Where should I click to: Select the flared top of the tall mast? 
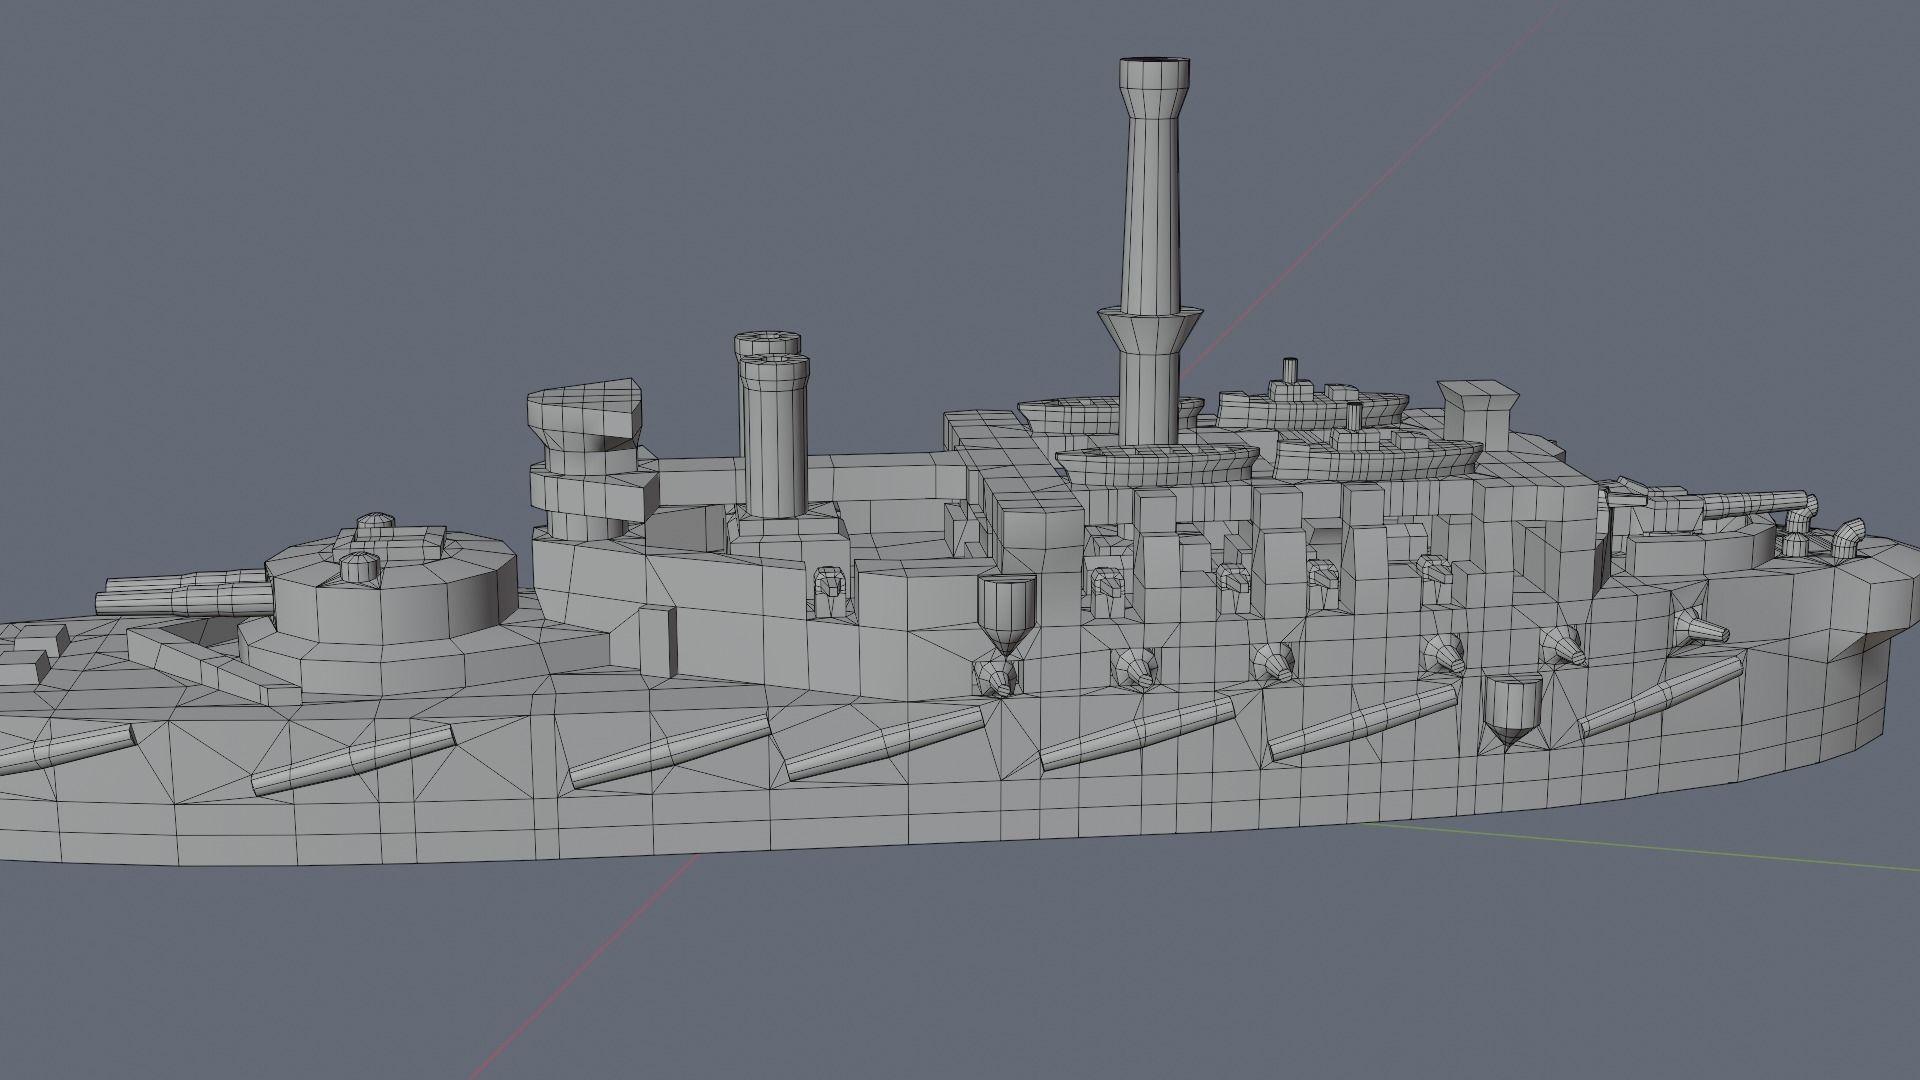(1154, 89)
